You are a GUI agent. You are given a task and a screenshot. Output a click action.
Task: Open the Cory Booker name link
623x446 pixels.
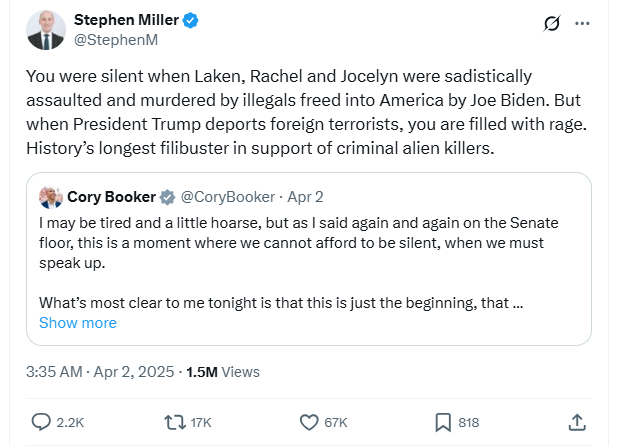tap(110, 196)
